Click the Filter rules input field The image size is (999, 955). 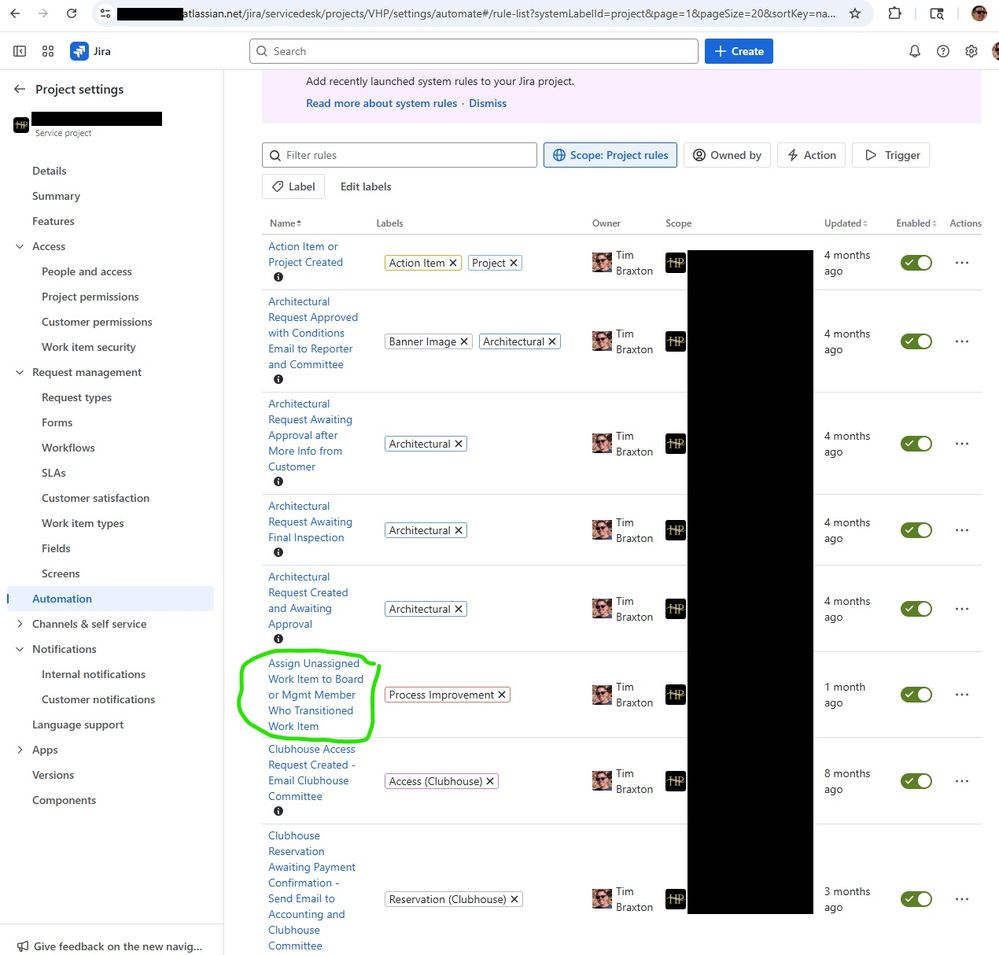[400, 155]
